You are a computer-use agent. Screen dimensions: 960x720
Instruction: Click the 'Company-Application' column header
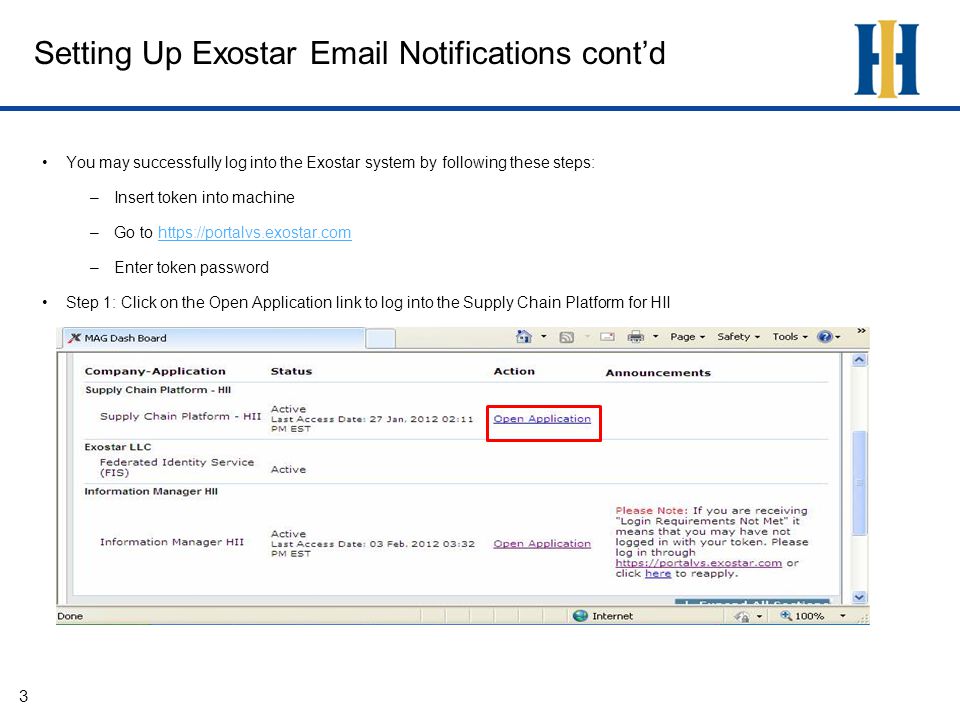[155, 371]
